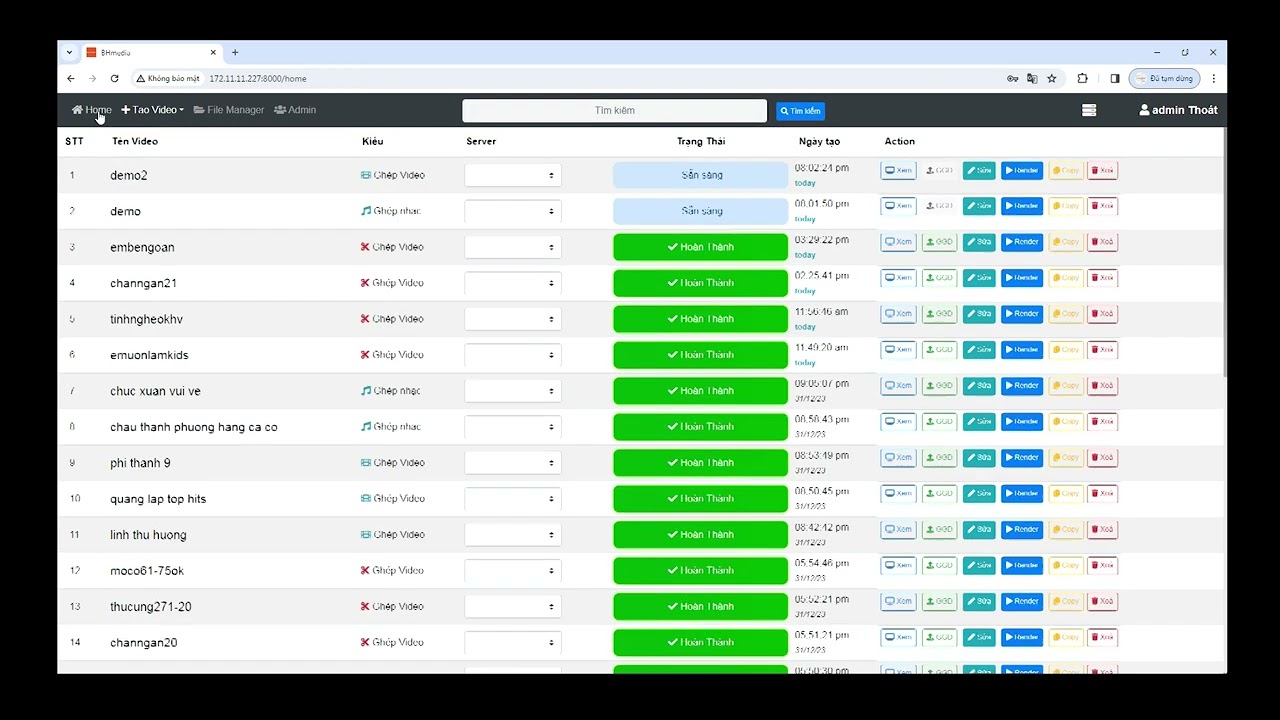1280x720 pixels.
Task: Click the 'Không bảo mật' site info badge
Action: (x=168, y=78)
